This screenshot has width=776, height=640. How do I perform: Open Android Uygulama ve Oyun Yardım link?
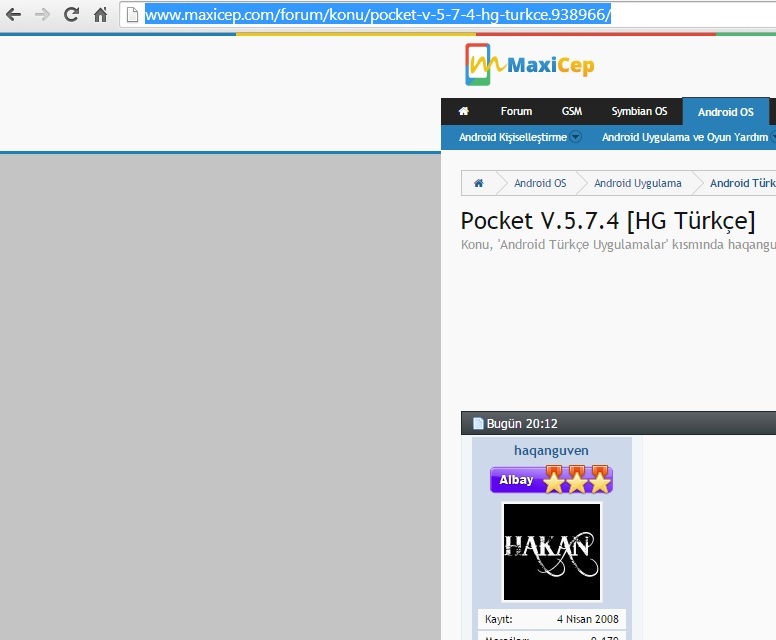pos(685,137)
